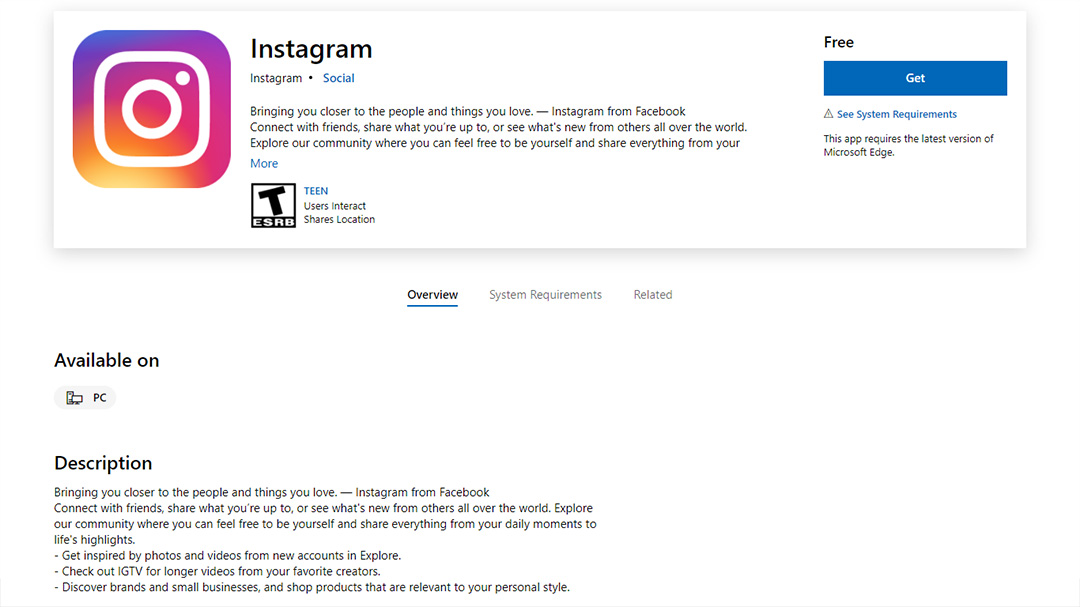Click the PC availability chip
This screenshot has width=1080, height=607.
point(85,398)
